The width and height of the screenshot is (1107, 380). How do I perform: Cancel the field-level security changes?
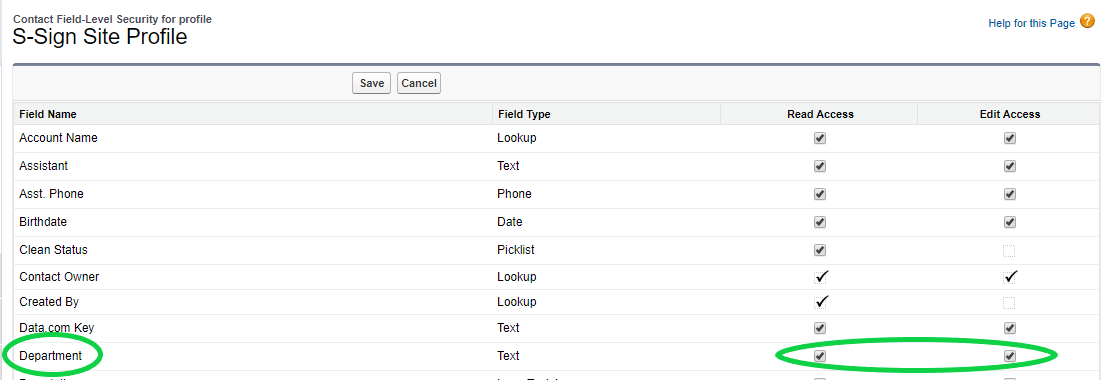pos(419,83)
